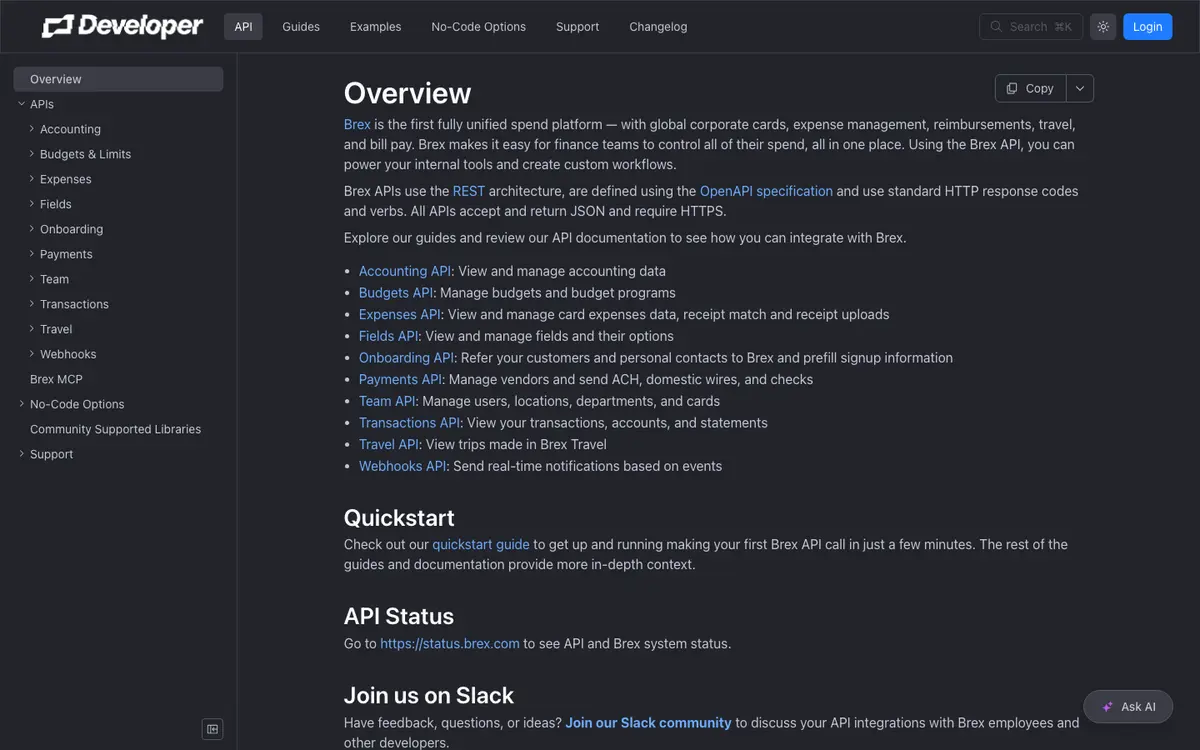Viewport: 1200px width, 750px height.
Task: Open the Payments API link
Action: coord(400,379)
